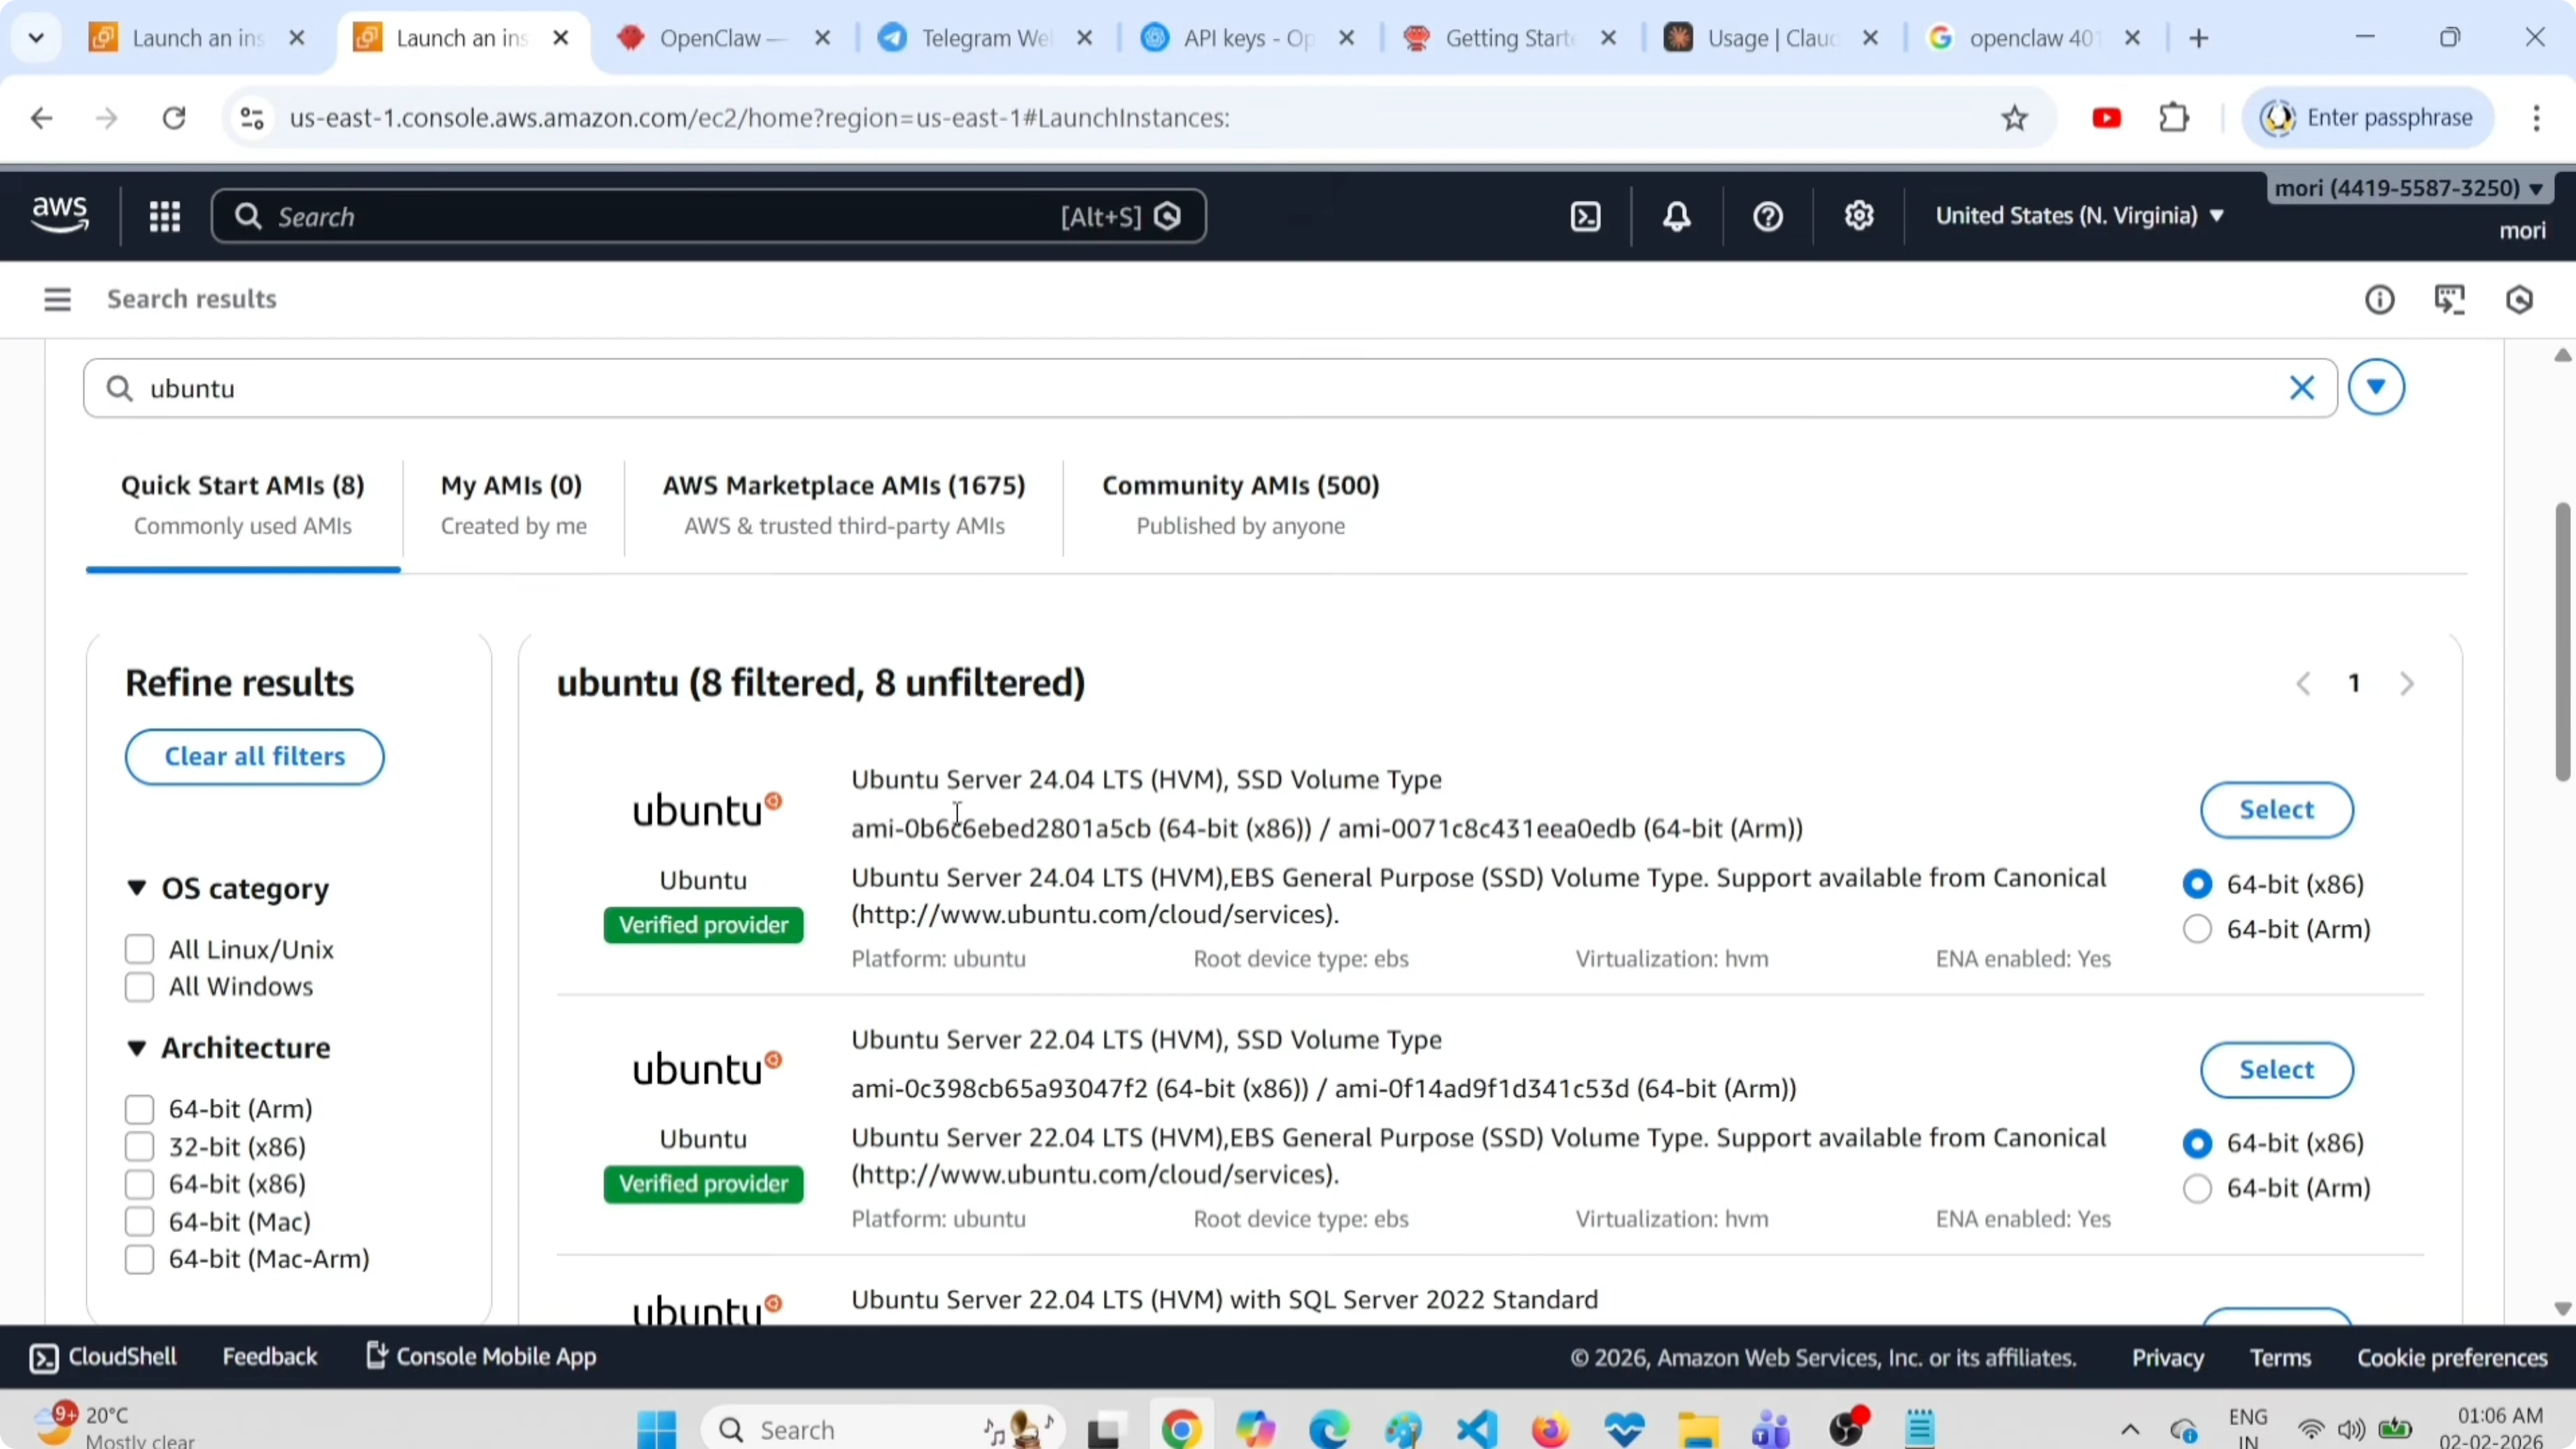The image size is (2576, 1449).
Task: Click Clear all filters
Action: [254, 757]
